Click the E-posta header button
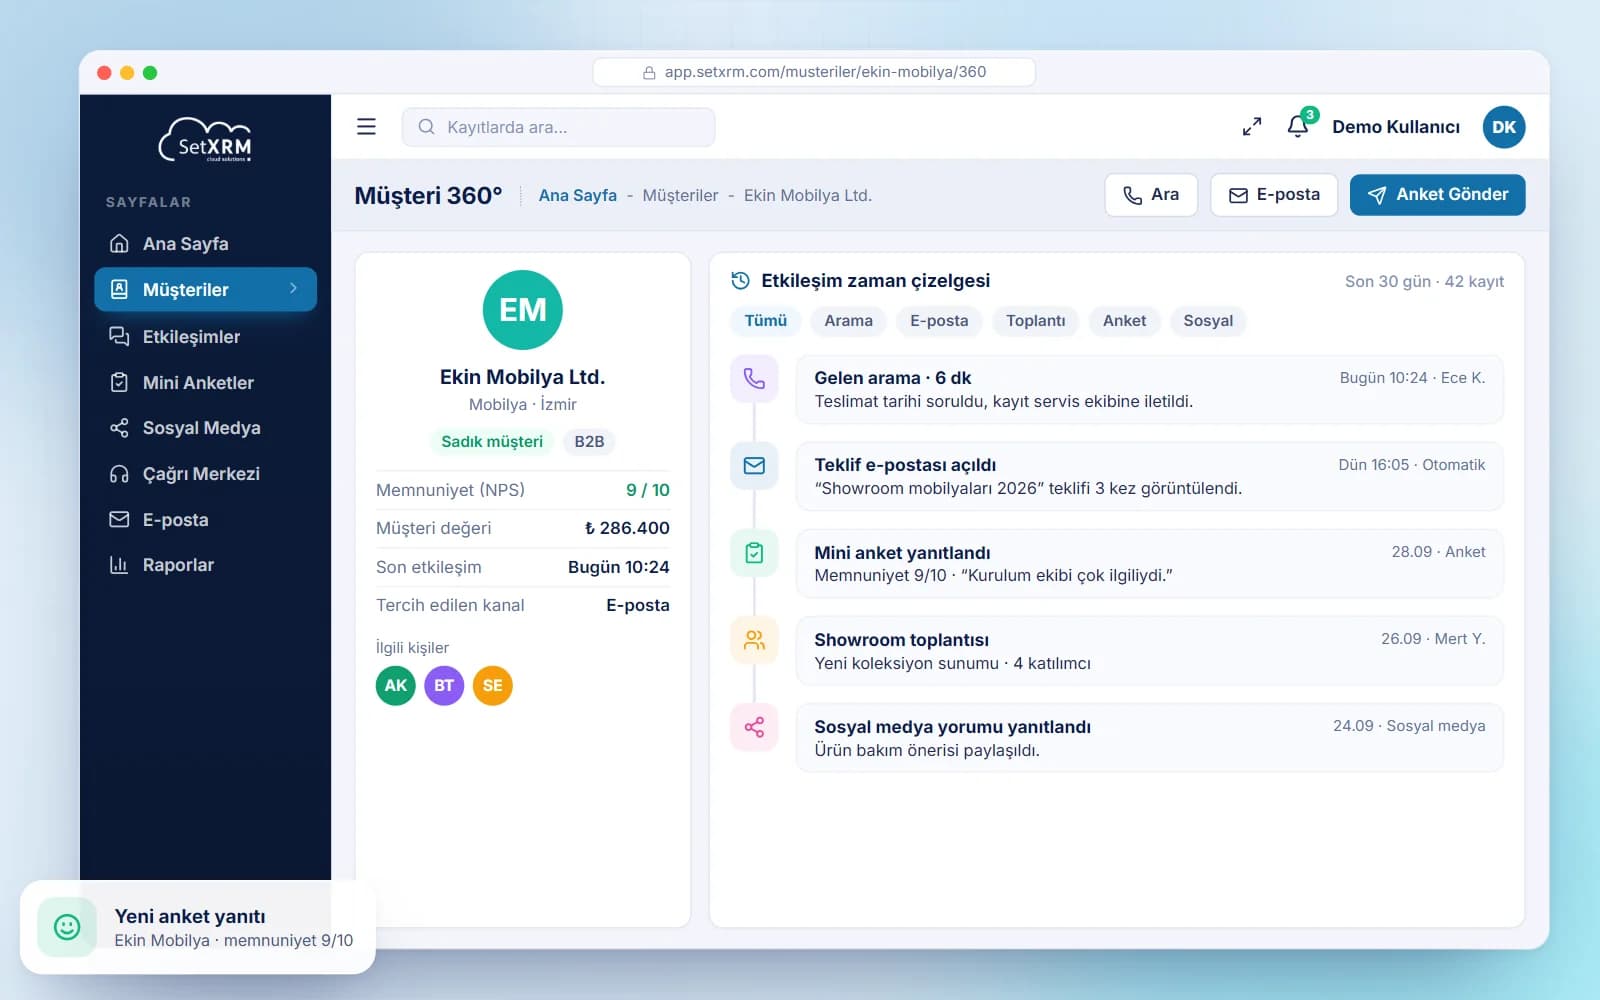Screen dimensions: 1600x1000 click(x=1274, y=195)
